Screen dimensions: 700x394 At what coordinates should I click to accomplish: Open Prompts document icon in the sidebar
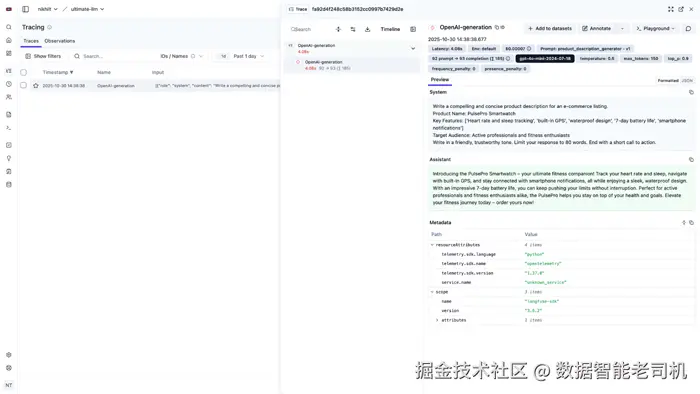tap(8, 114)
